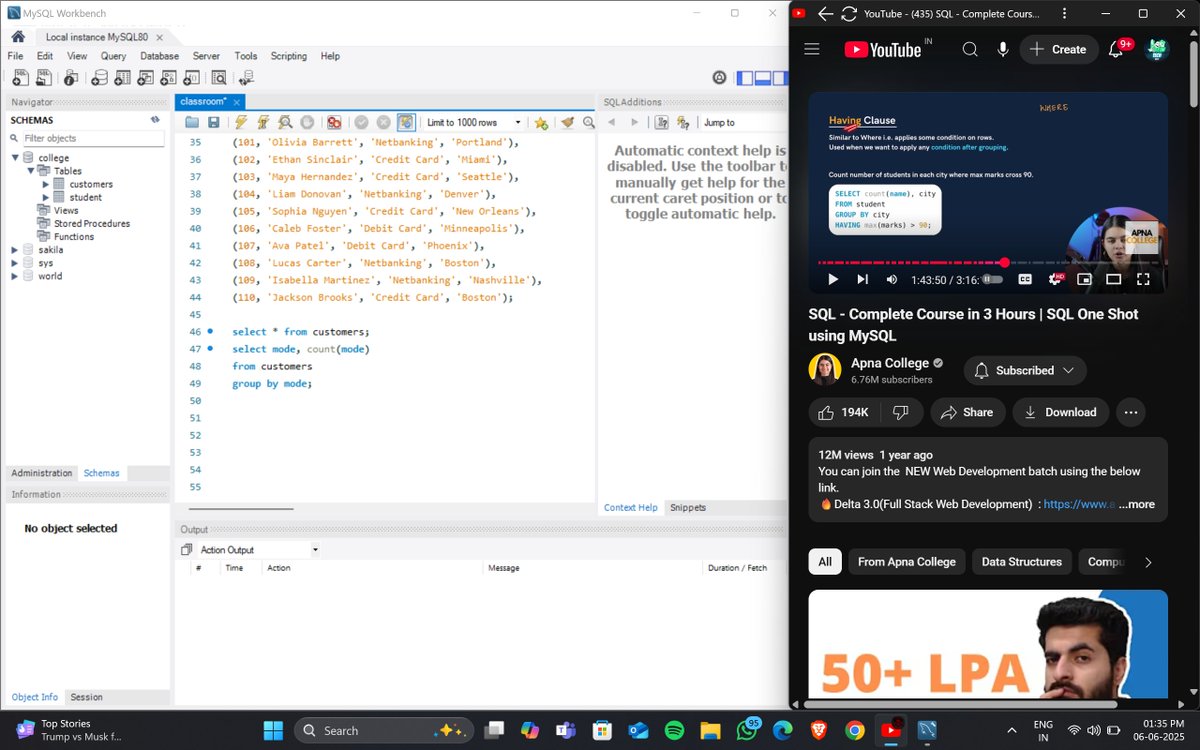
Task: Open the Database menu
Action: (x=159, y=56)
